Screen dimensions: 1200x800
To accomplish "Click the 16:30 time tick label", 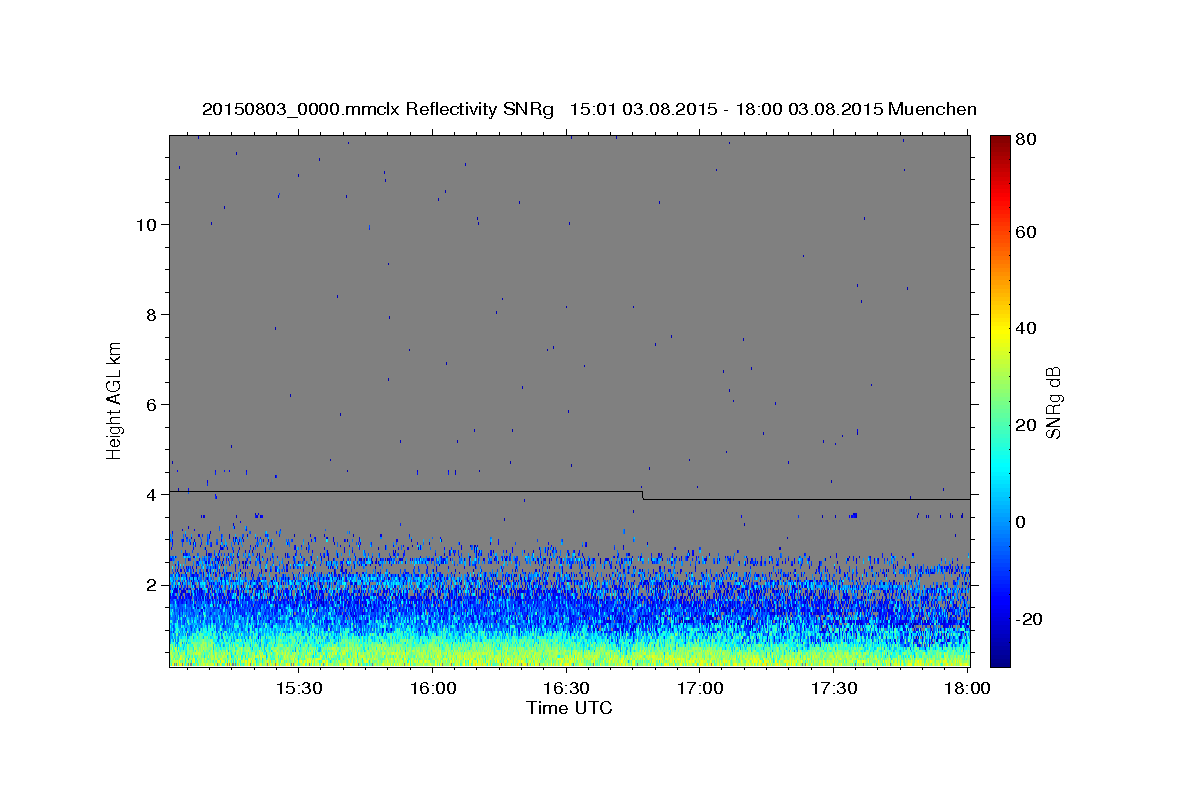I will 567,688.
